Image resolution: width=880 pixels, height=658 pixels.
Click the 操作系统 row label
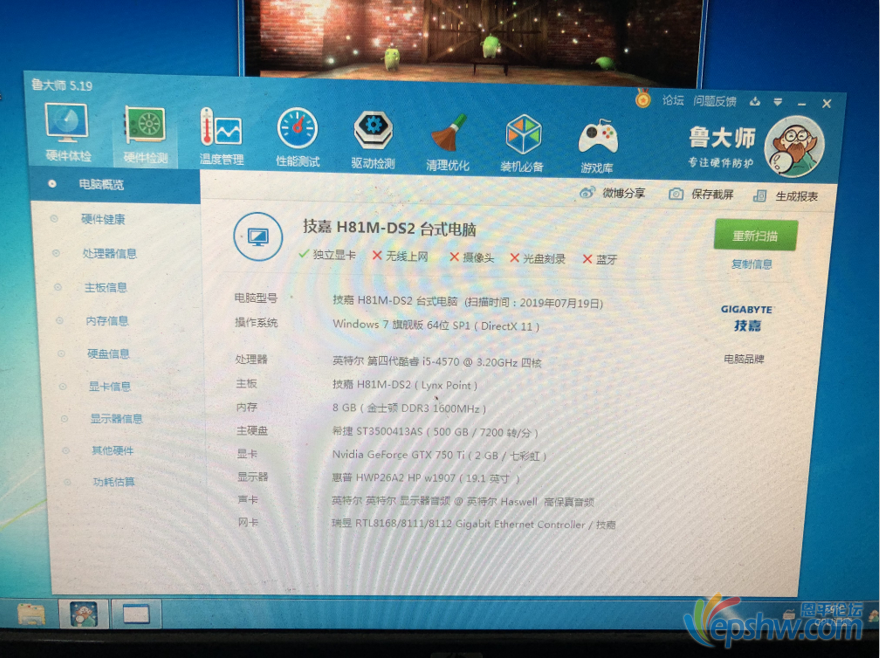coord(256,322)
